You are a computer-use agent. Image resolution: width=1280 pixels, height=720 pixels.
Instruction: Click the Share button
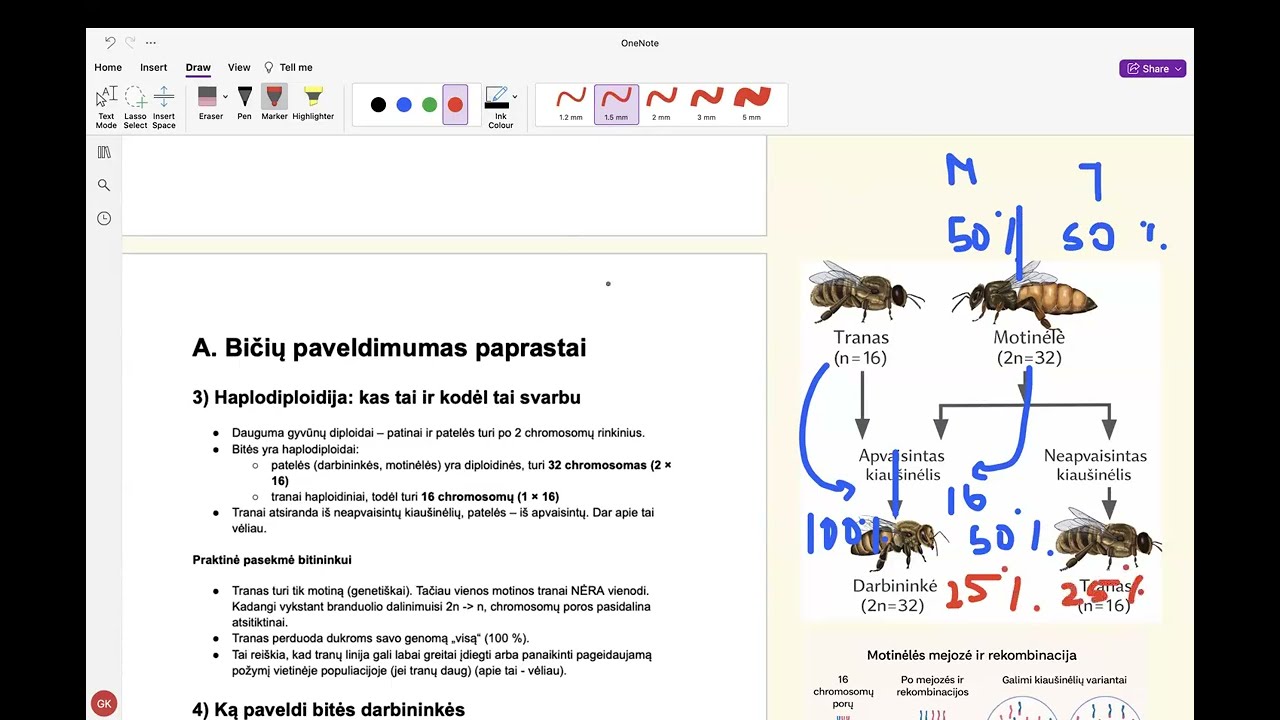[1153, 68]
